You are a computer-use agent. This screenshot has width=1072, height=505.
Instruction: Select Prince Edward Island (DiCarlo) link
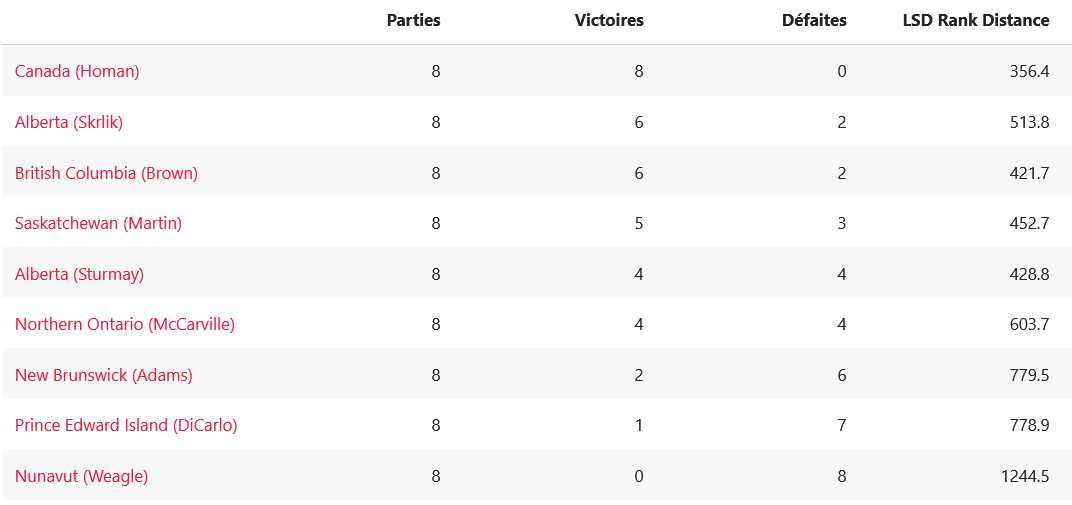point(126,425)
